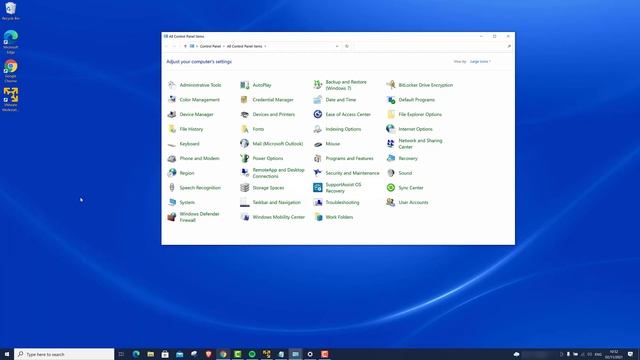640x360 pixels.
Task: Open the View by Large icons dropdown
Action: click(x=480, y=62)
